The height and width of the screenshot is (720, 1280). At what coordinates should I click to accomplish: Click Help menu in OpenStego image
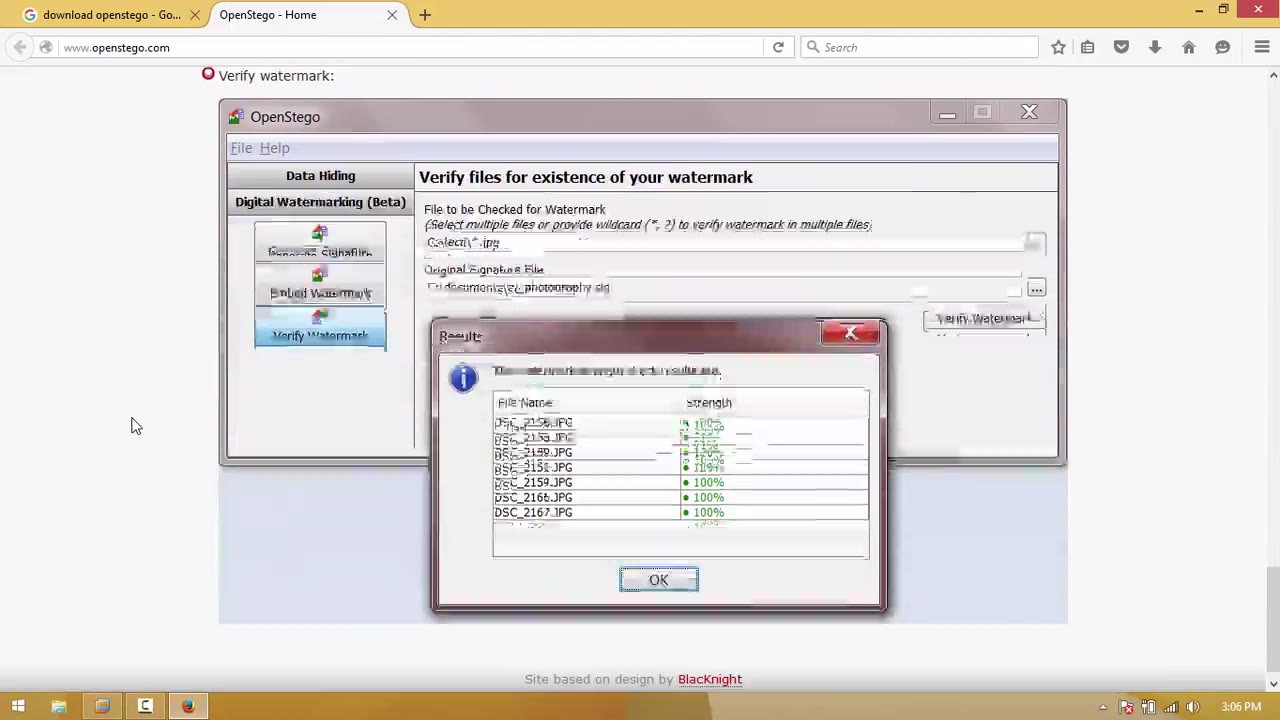tap(274, 148)
